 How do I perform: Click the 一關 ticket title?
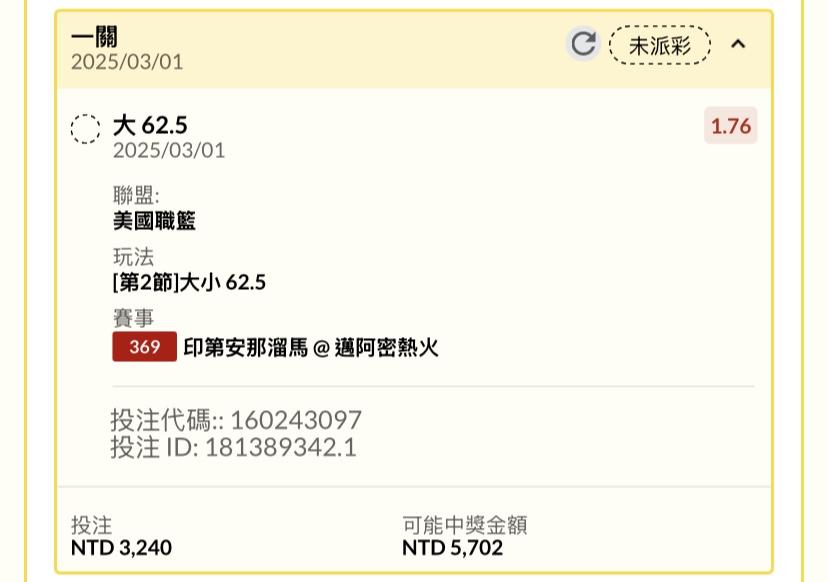pyautogui.click(x=94, y=37)
